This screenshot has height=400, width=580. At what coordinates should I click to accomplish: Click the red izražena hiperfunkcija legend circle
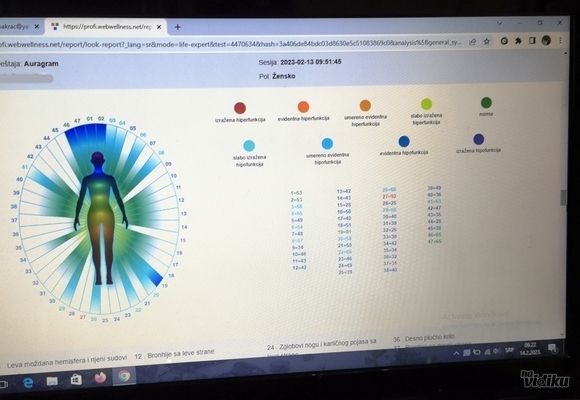tap(240, 108)
